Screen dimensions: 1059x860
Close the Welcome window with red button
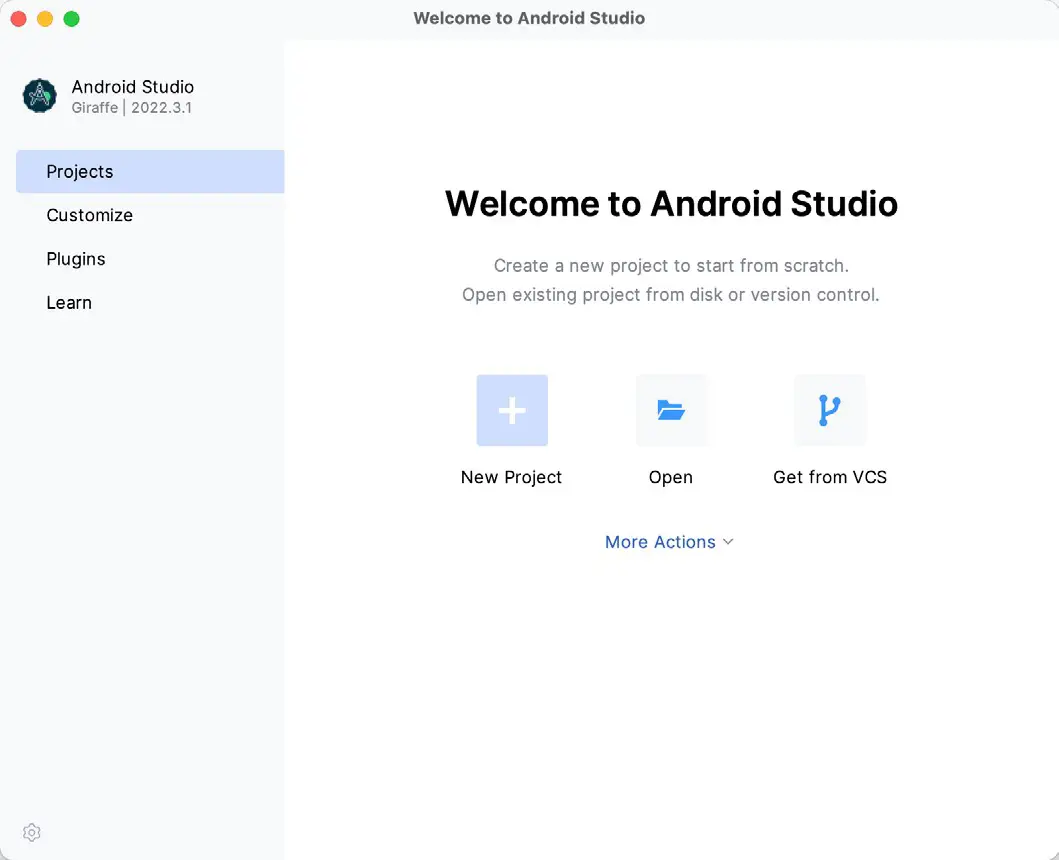18,19
